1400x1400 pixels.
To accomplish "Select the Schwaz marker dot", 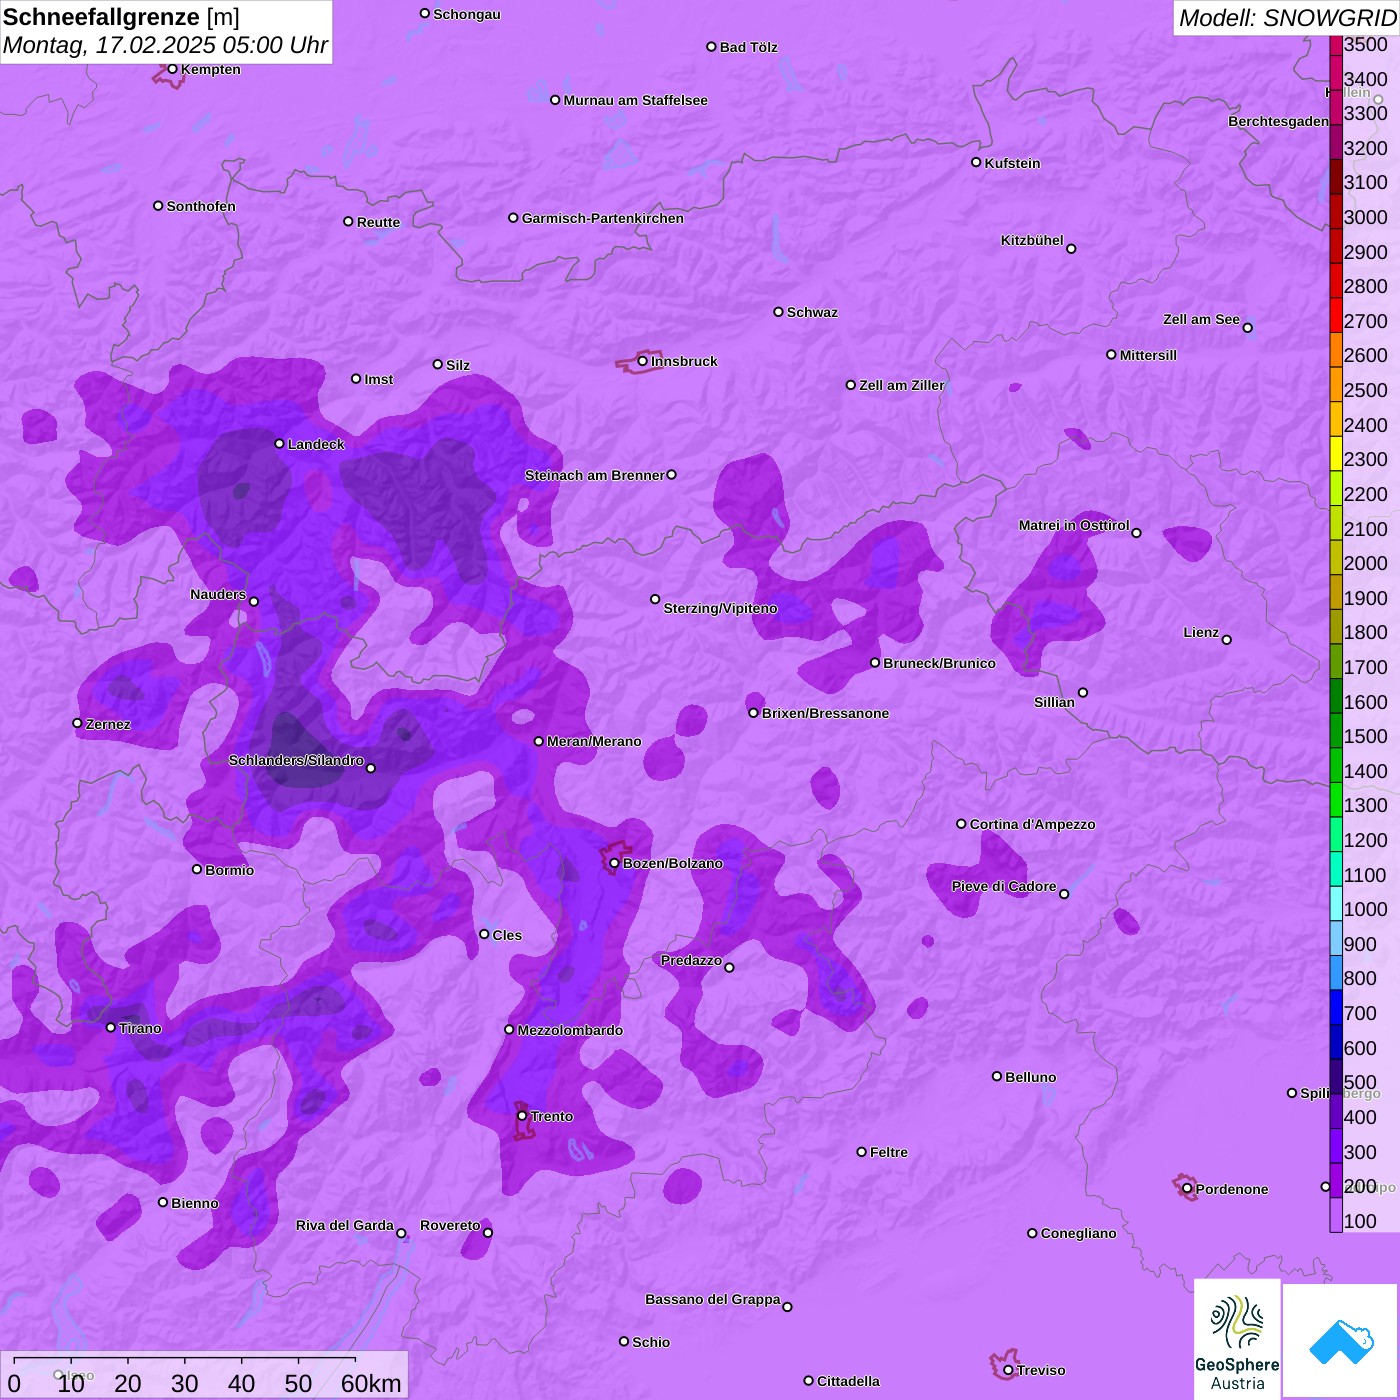I will tap(778, 312).
